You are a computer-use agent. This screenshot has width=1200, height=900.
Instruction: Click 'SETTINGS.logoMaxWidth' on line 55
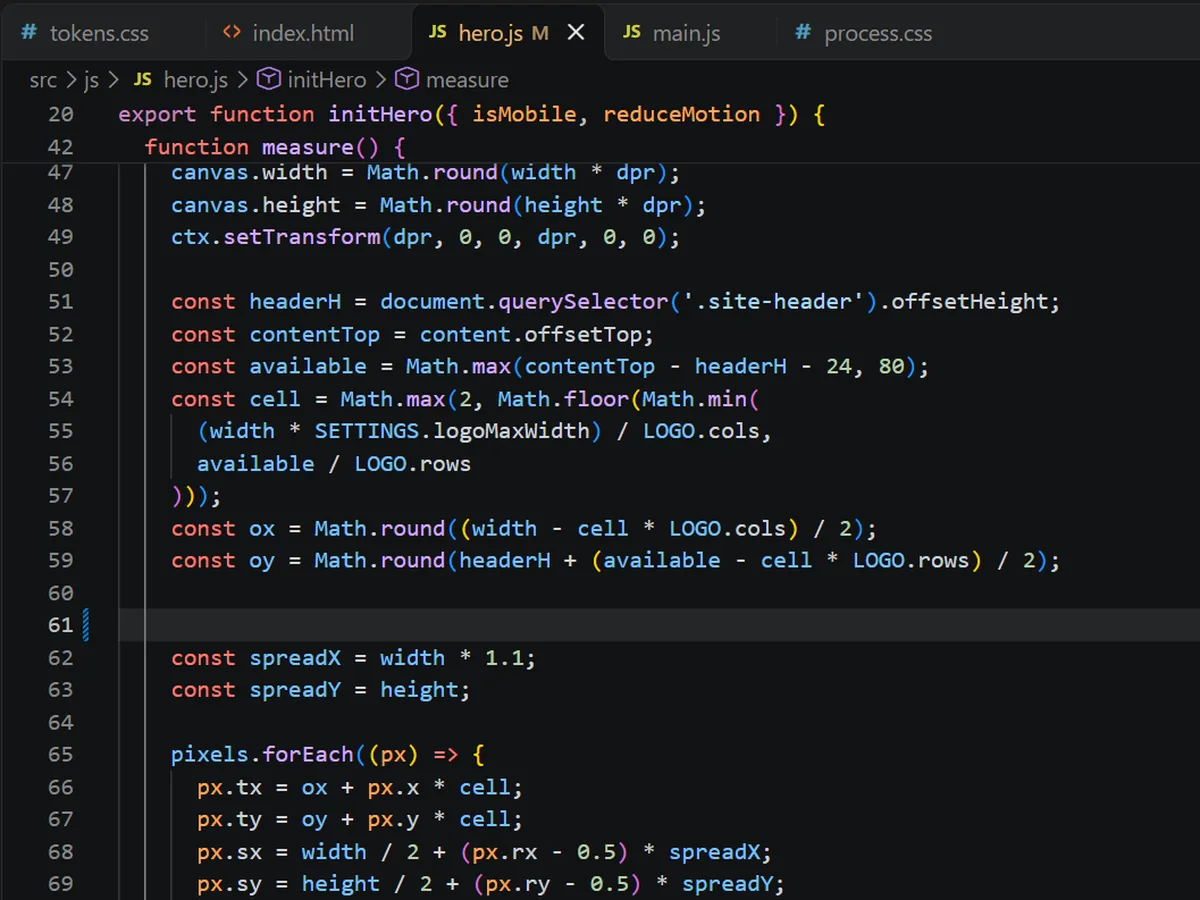[x=452, y=431]
